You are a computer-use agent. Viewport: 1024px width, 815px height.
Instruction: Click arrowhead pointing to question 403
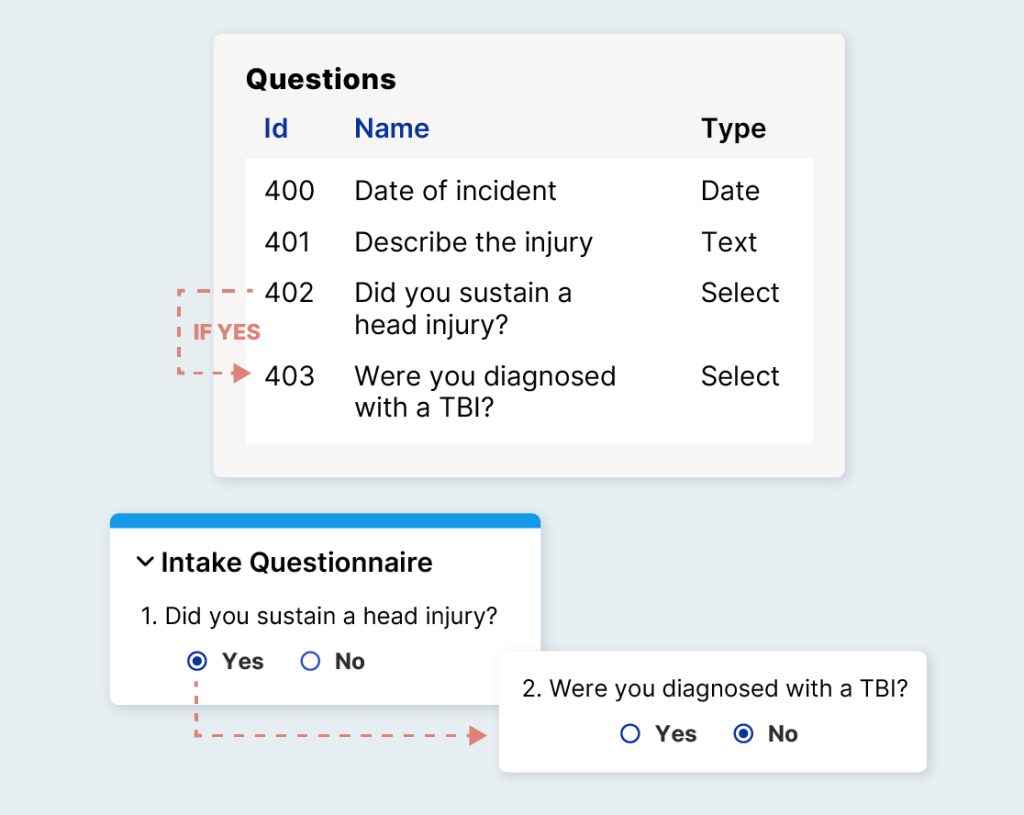point(241,374)
